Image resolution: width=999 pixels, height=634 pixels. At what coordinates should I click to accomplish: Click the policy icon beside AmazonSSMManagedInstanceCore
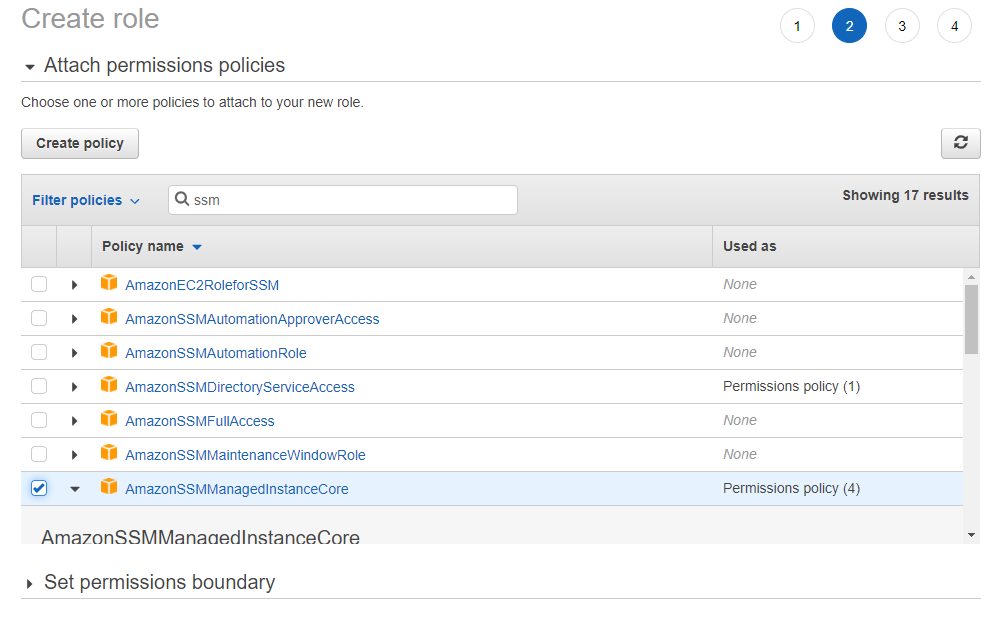click(x=109, y=486)
